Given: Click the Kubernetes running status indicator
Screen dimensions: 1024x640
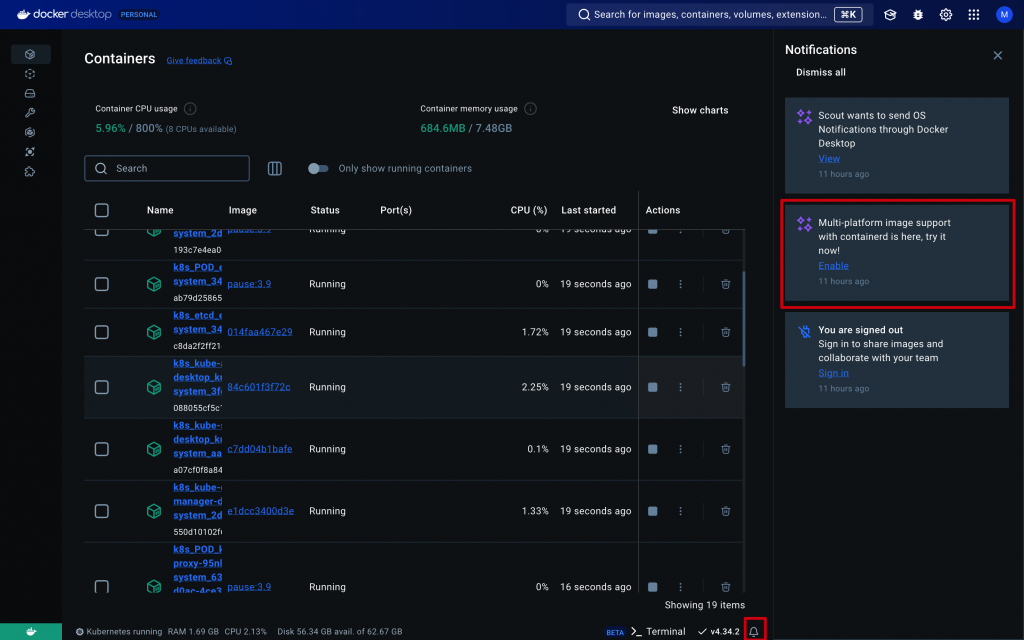Looking at the screenshot, I should click(119, 632).
